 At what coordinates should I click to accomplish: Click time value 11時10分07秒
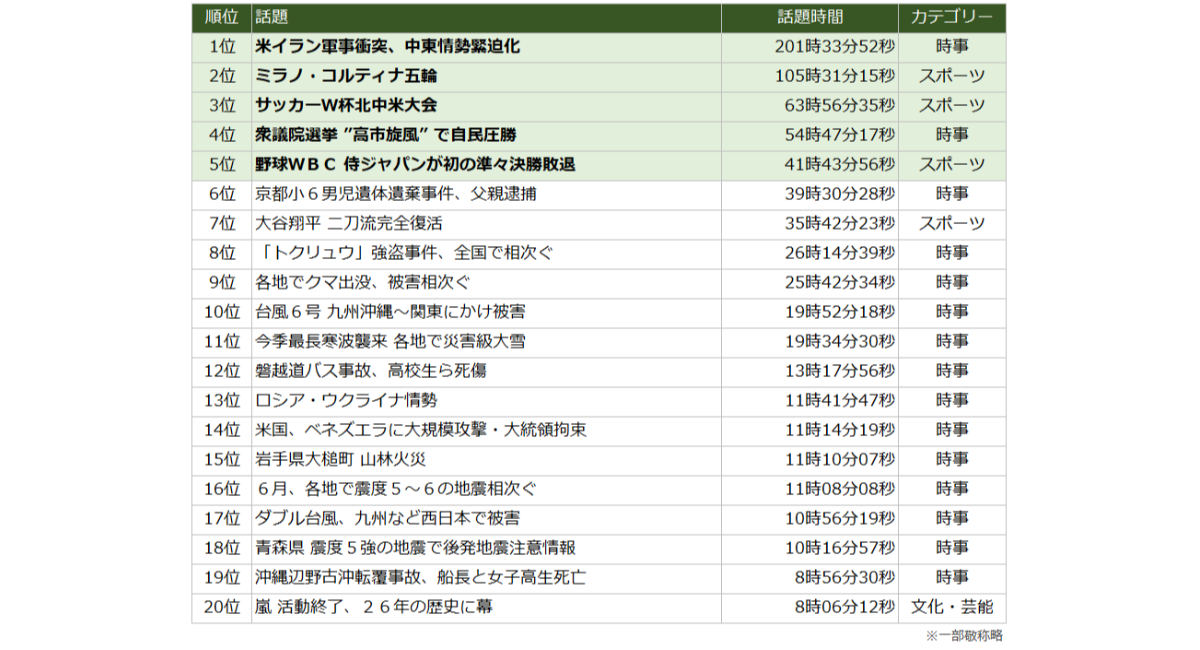[x=840, y=459]
